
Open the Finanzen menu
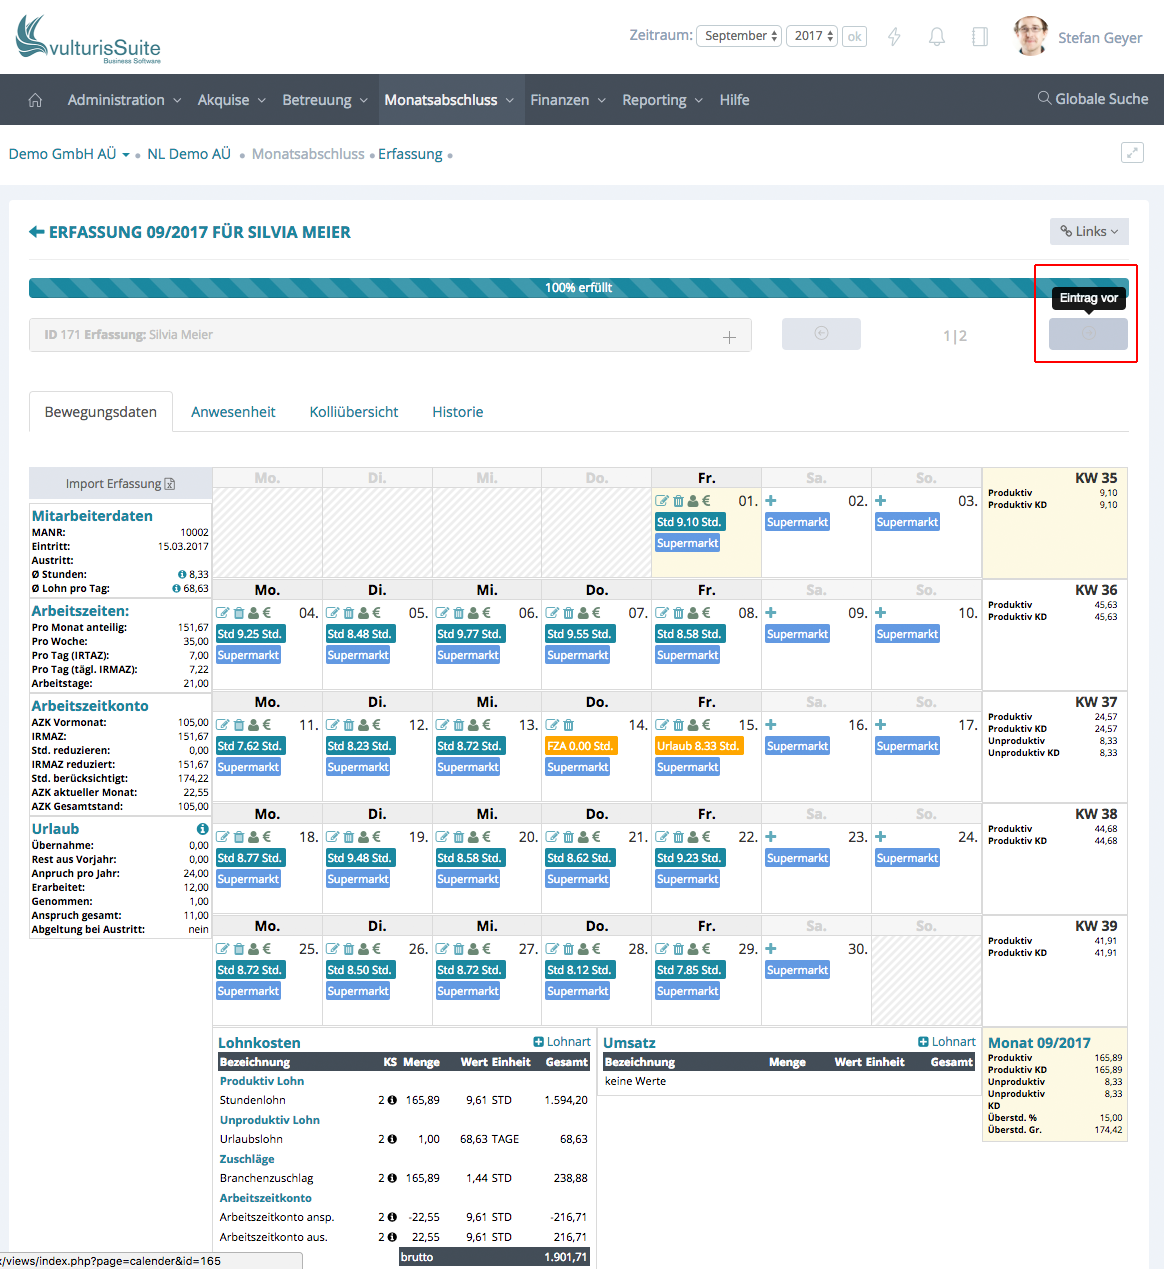[567, 100]
